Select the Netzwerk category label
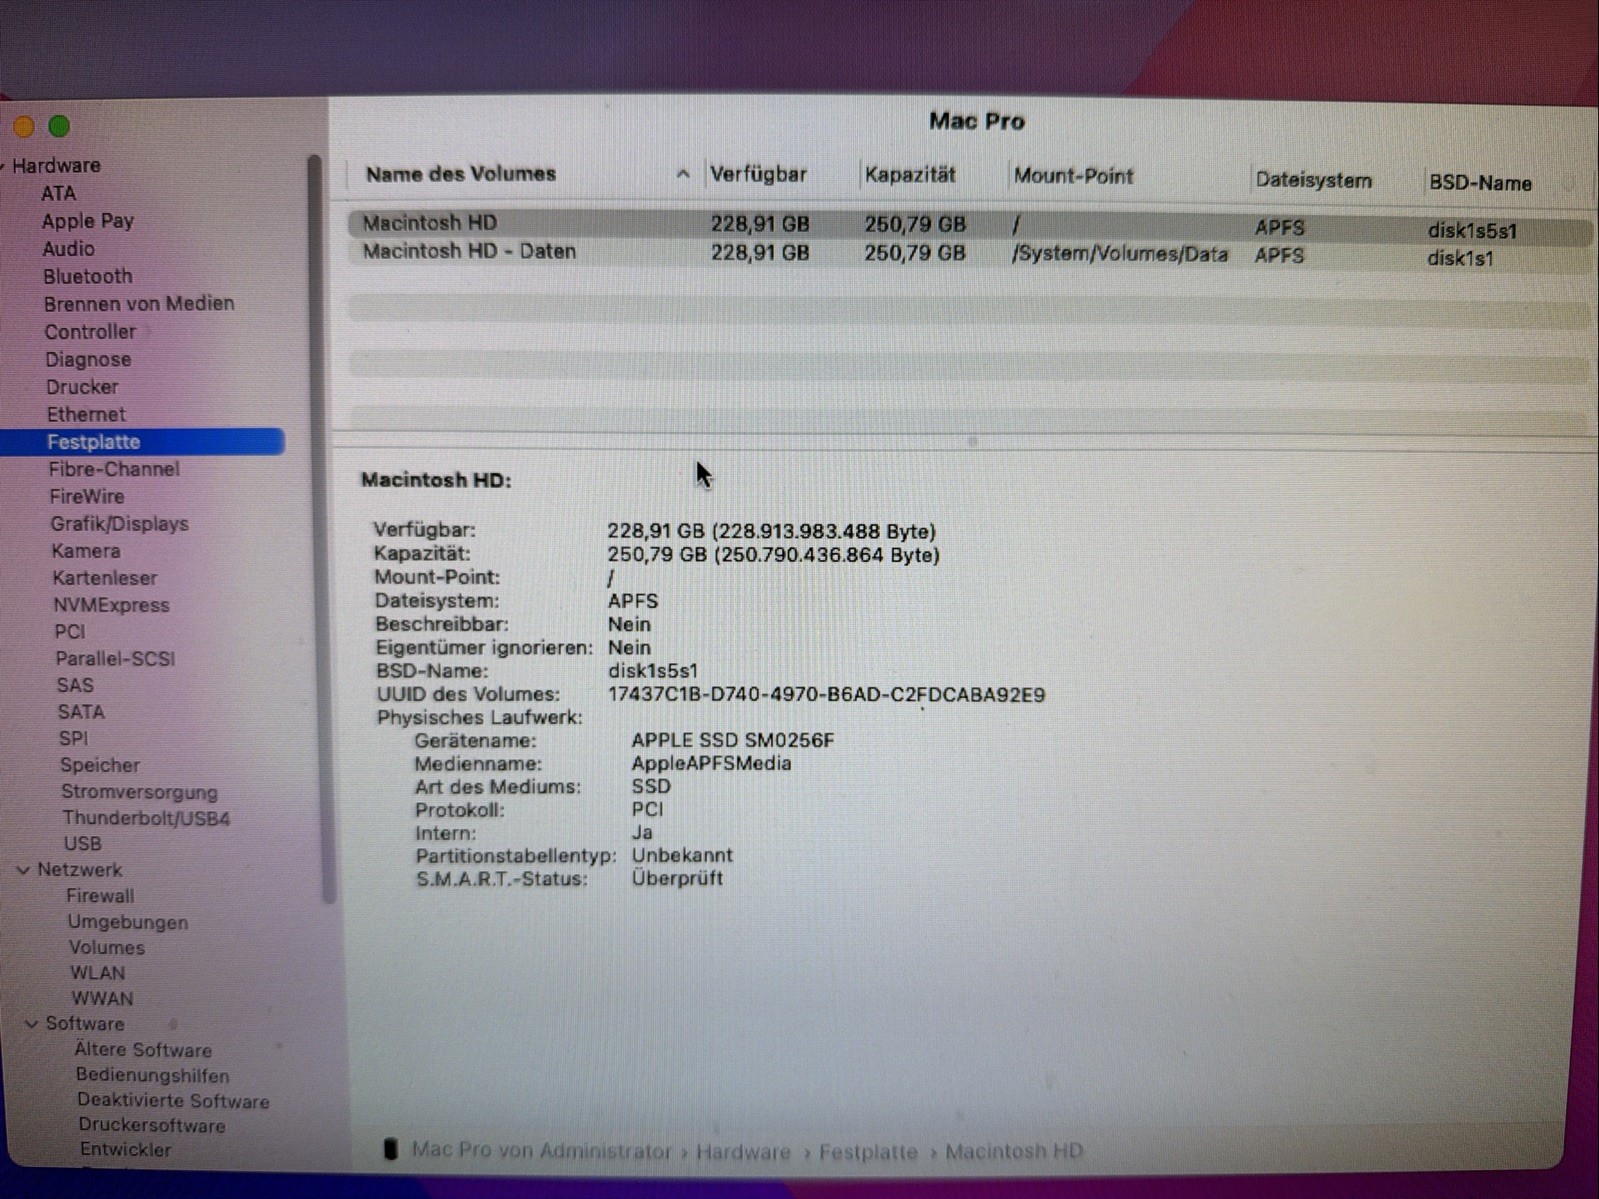The image size is (1599, 1199). (x=80, y=870)
